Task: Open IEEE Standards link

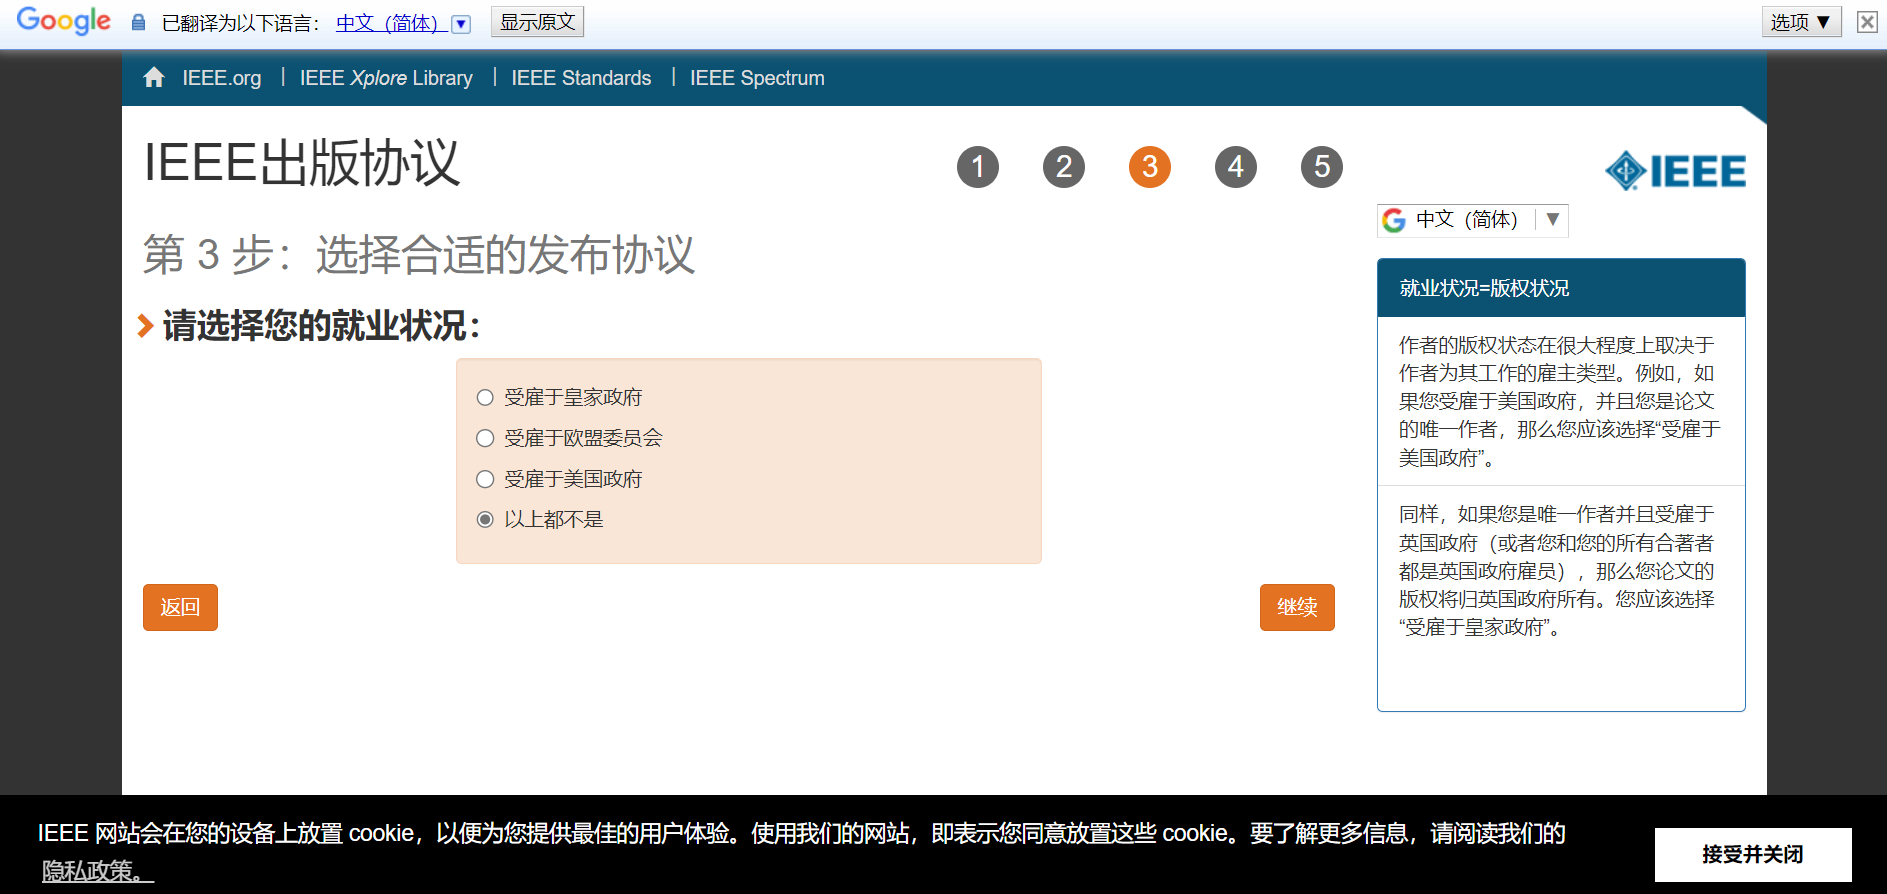Action: coord(581,78)
